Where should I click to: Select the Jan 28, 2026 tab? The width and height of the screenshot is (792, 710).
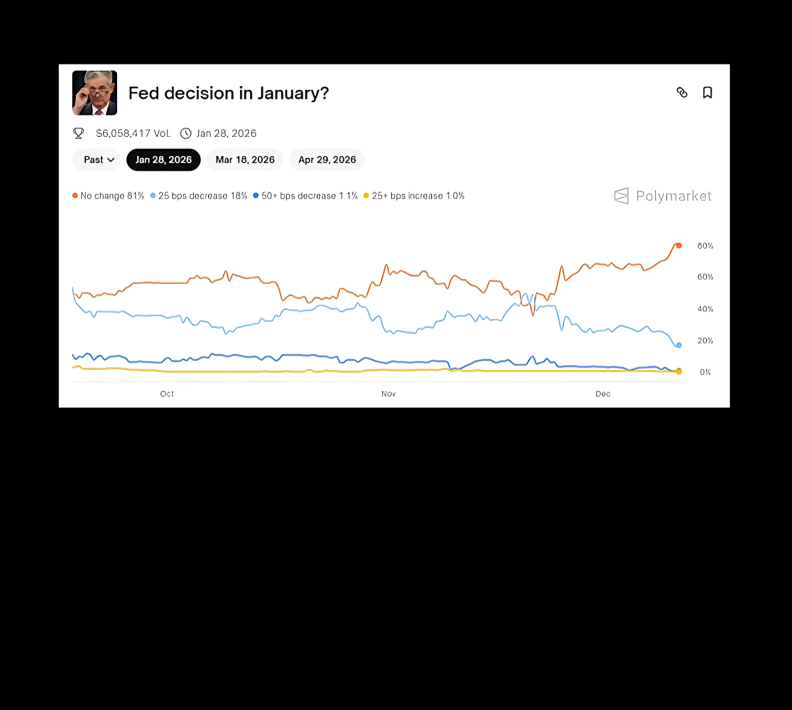163,160
